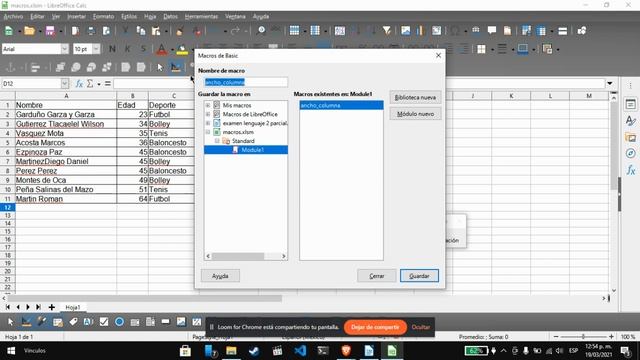Click the Biblioteca nueva button
This screenshot has width=640, height=360.
(x=415, y=98)
